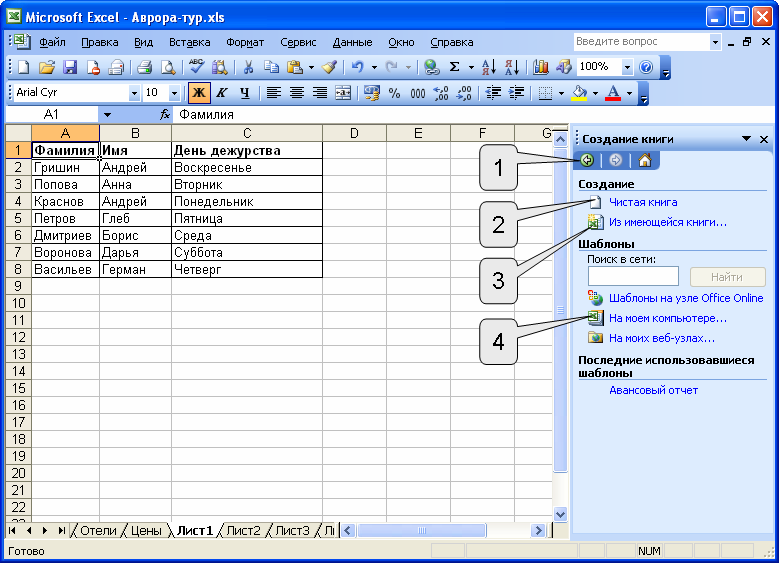Viewport: 779px width, 563px height.
Task: Open Шаблоны на узле Office Online
Action: coord(686,298)
